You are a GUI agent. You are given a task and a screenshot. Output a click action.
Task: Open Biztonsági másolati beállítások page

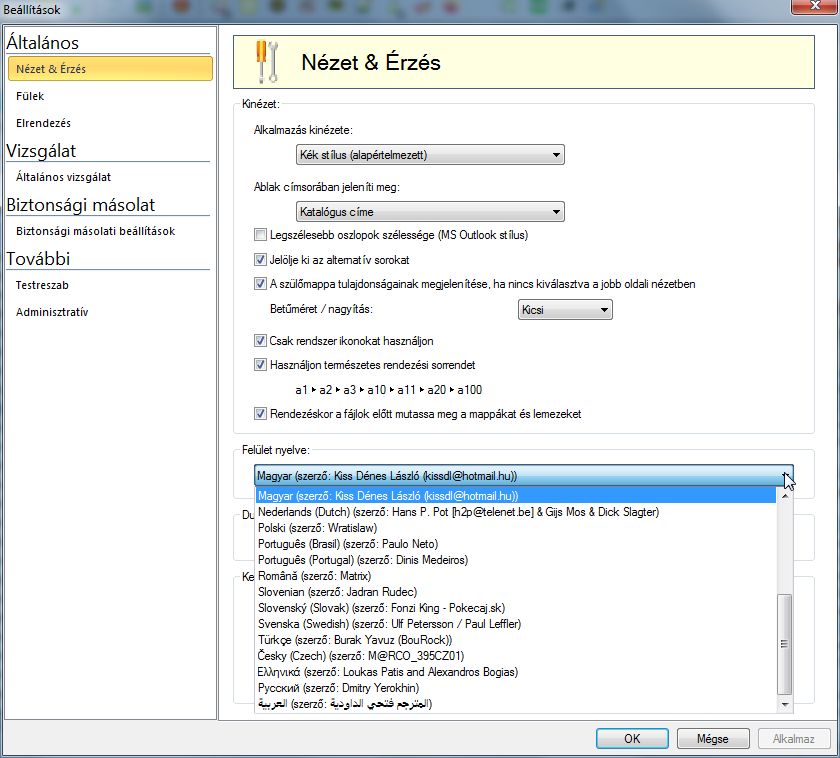[x=95, y=231]
